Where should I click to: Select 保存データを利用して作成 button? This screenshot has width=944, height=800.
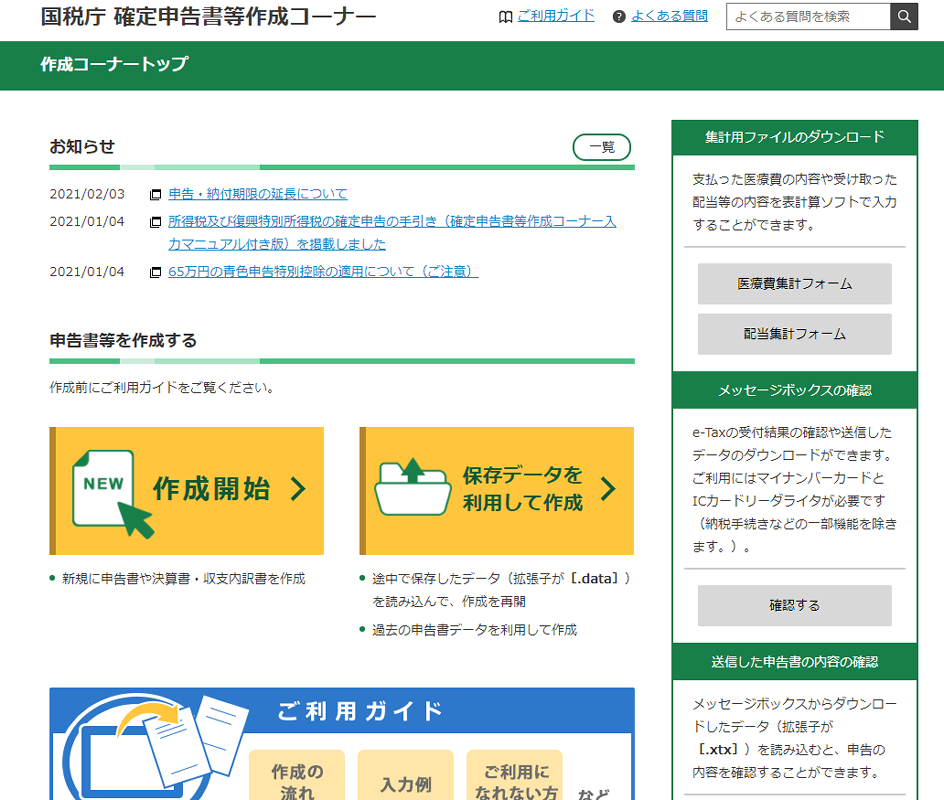point(497,490)
